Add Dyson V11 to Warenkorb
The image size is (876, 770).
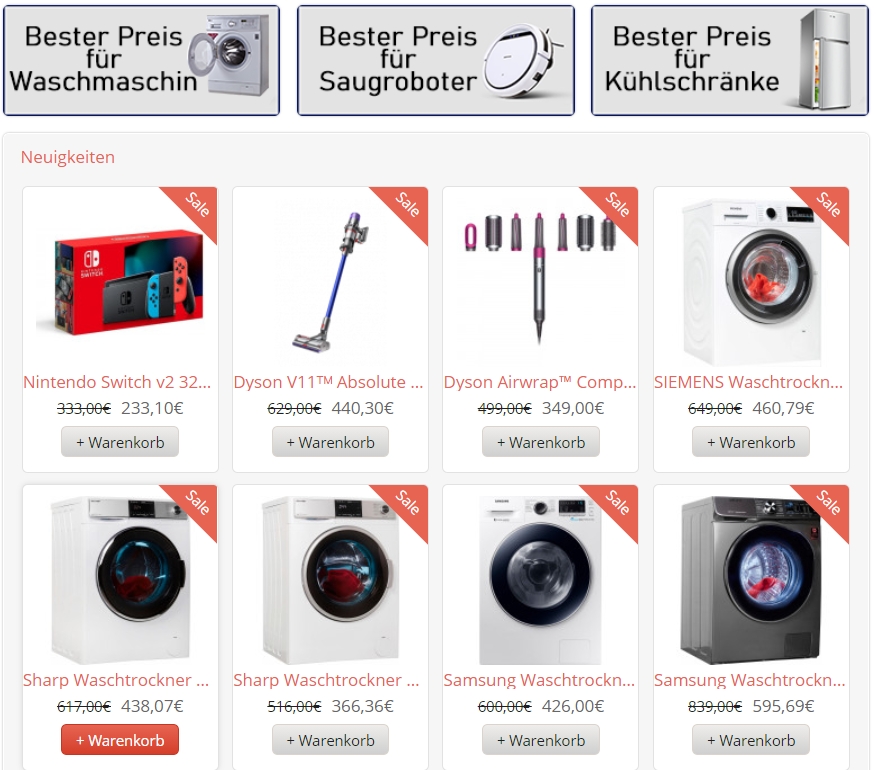(x=331, y=442)
